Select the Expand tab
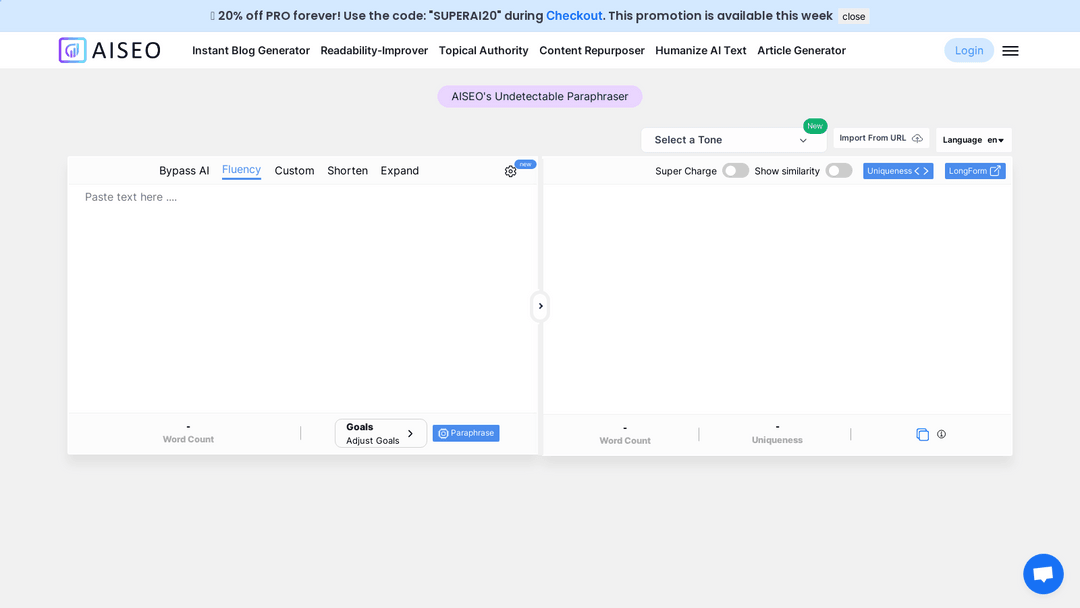Screen dimensions: 1080x608 (x=399, y=171)
